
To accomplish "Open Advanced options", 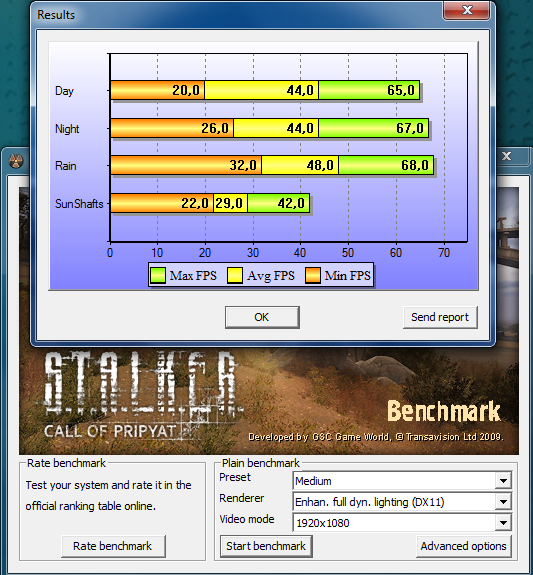I will tap(464, 546).
